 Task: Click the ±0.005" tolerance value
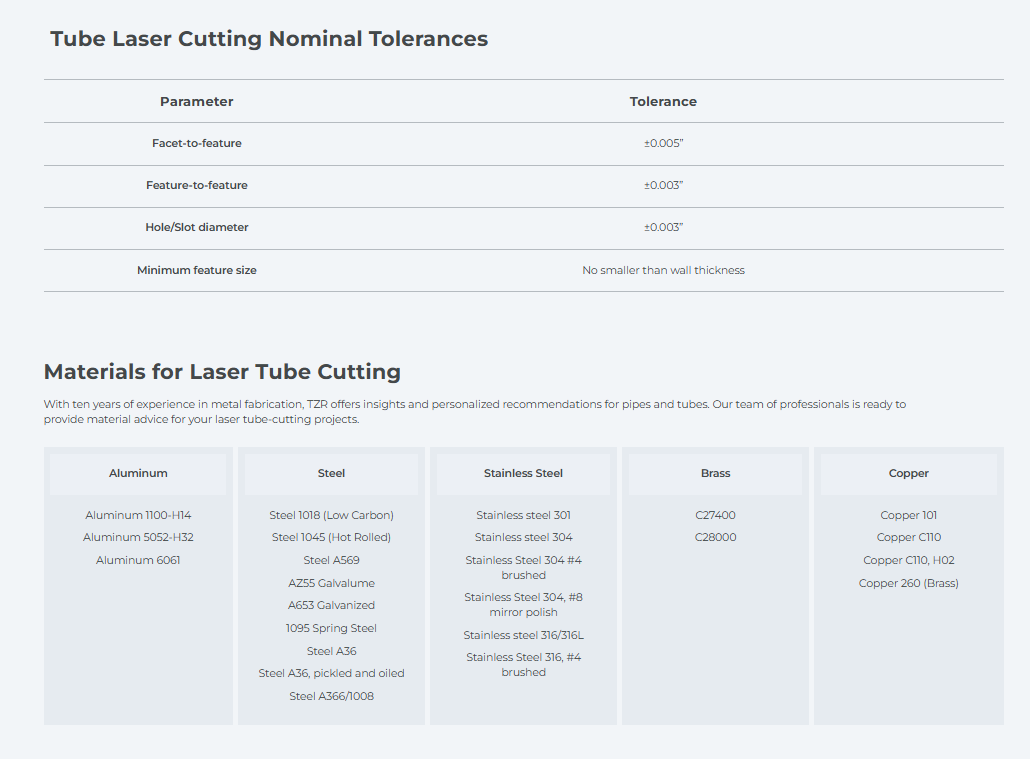pos(663,143)
